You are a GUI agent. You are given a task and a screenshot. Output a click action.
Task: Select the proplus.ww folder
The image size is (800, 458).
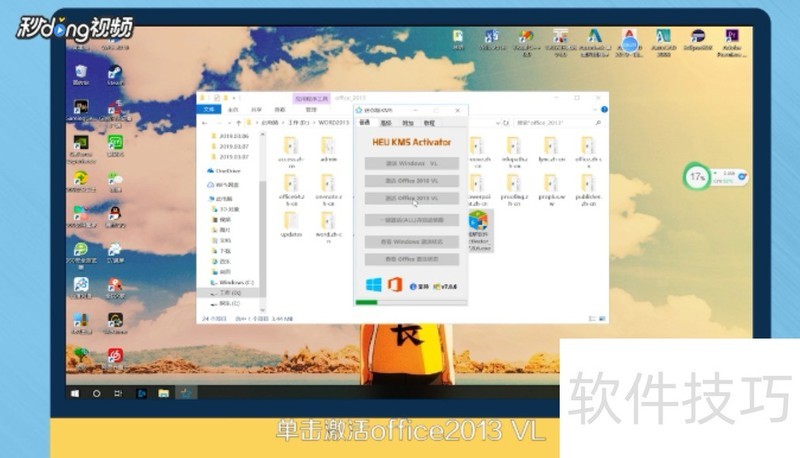click(551, 190)
